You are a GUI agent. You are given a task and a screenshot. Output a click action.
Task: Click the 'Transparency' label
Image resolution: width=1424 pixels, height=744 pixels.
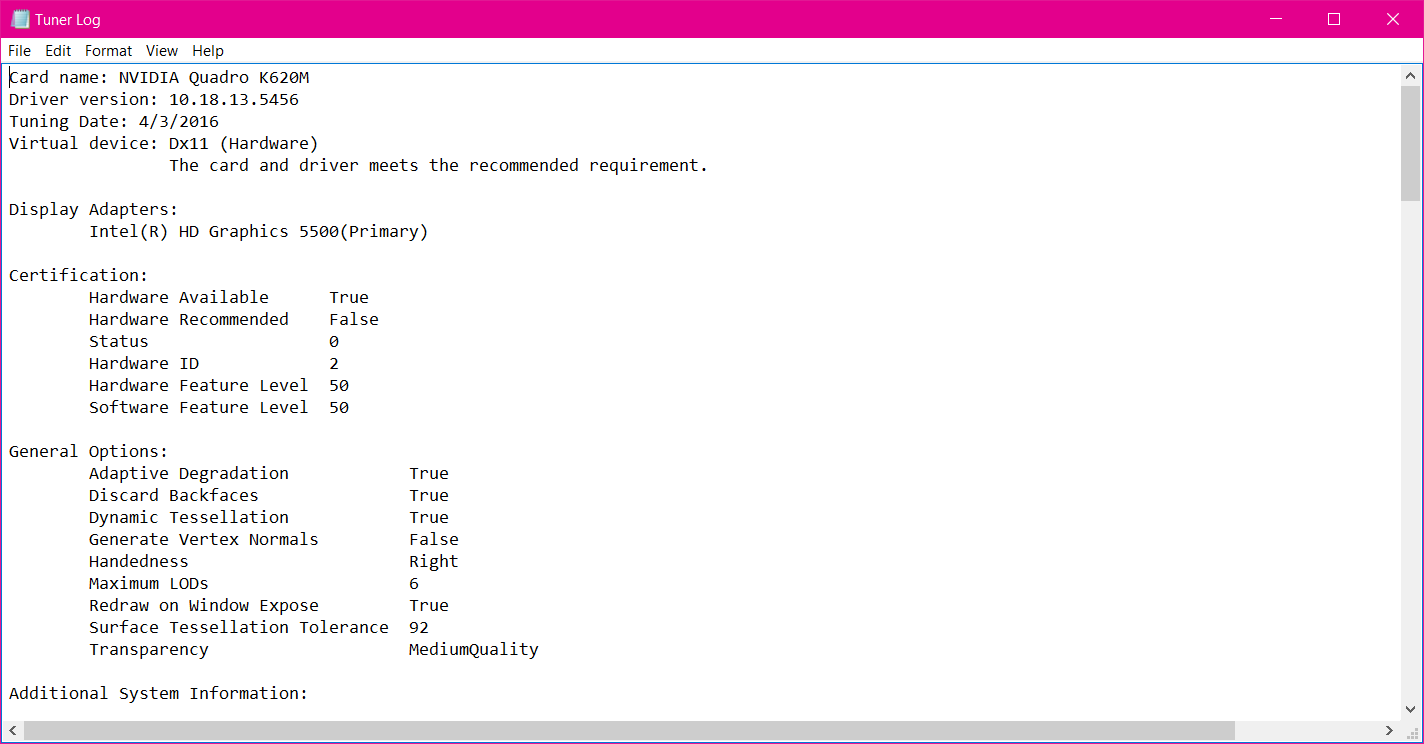[149, 649]
